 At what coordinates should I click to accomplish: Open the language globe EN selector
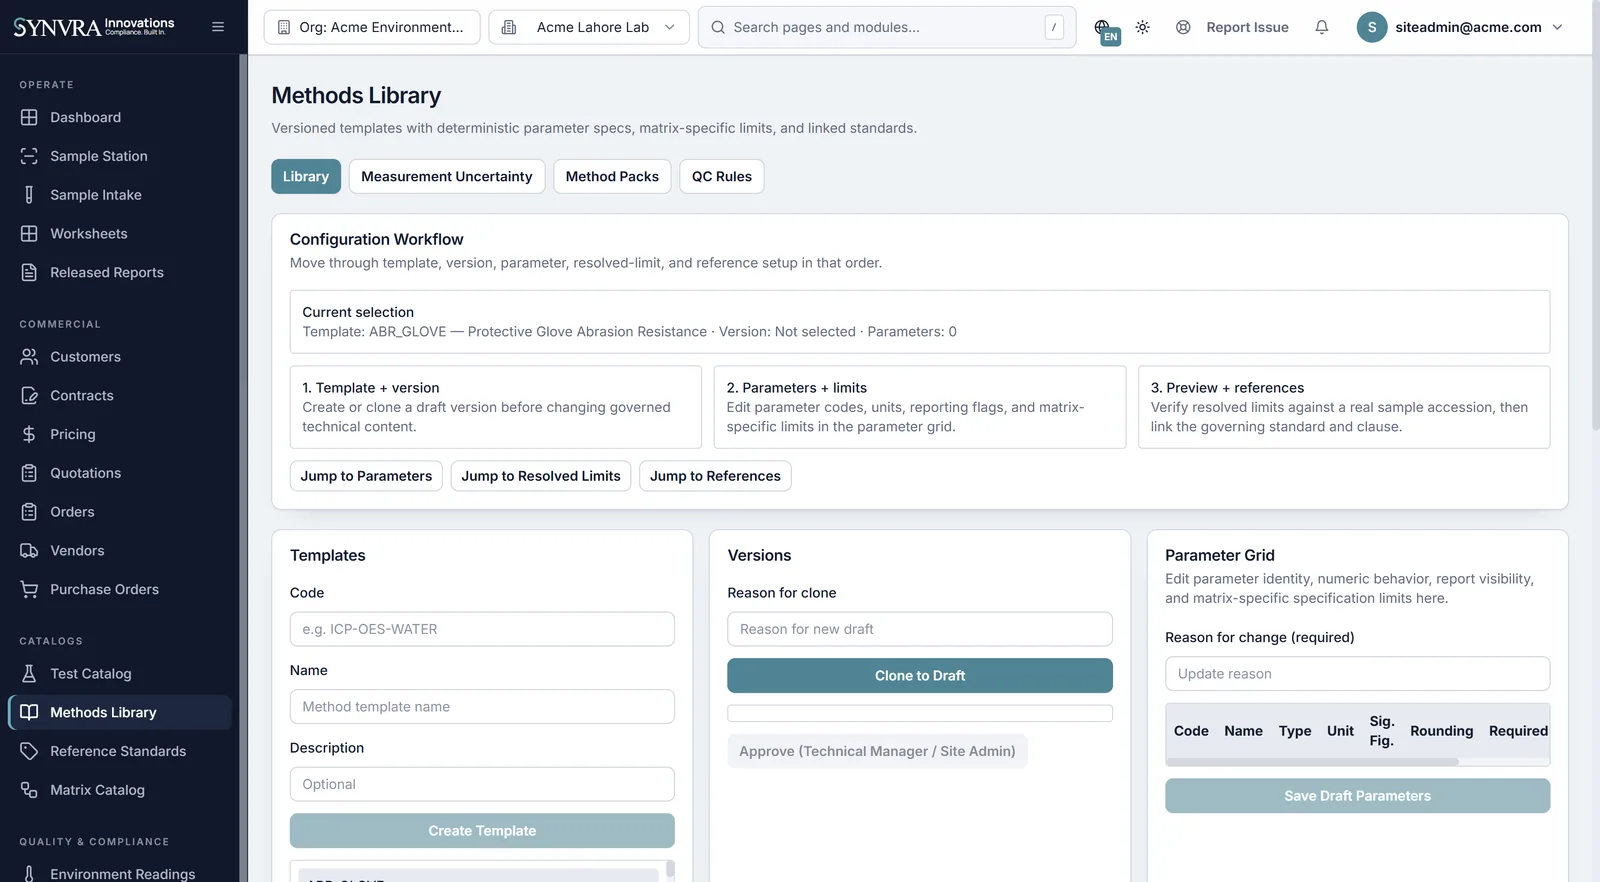click(x=1105, y=30)
